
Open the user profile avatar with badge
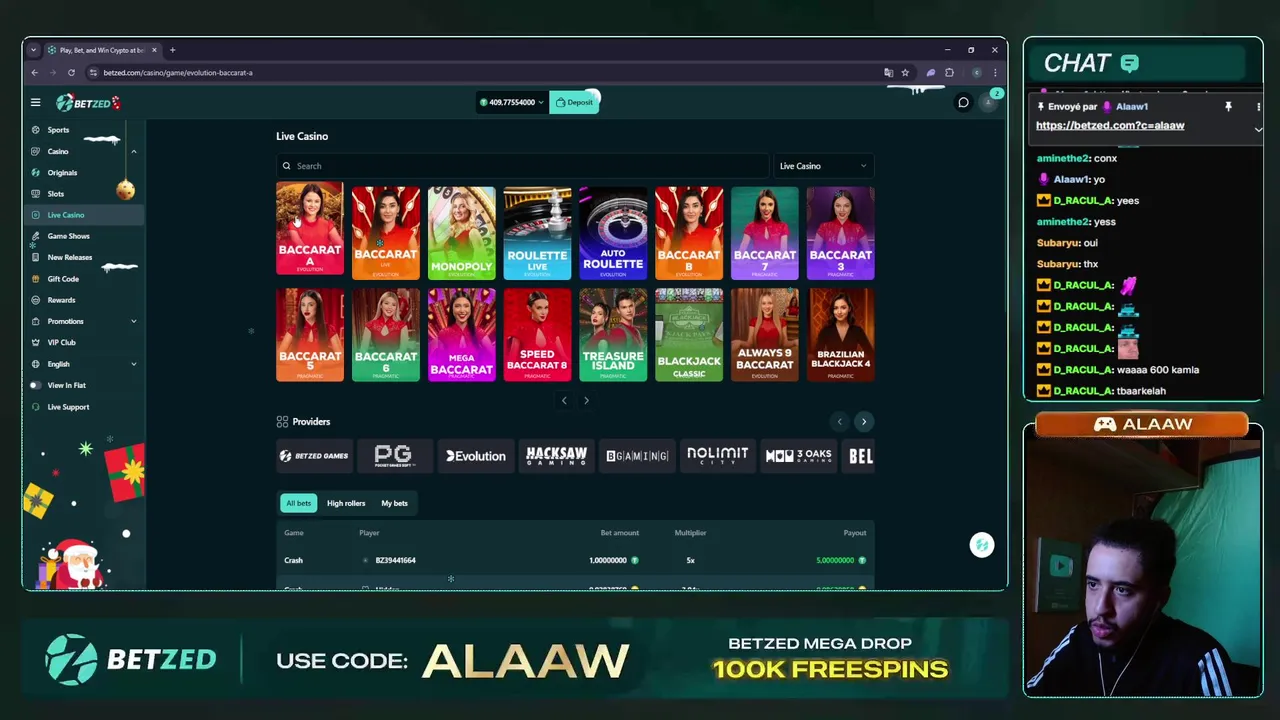tap(989, 102)
